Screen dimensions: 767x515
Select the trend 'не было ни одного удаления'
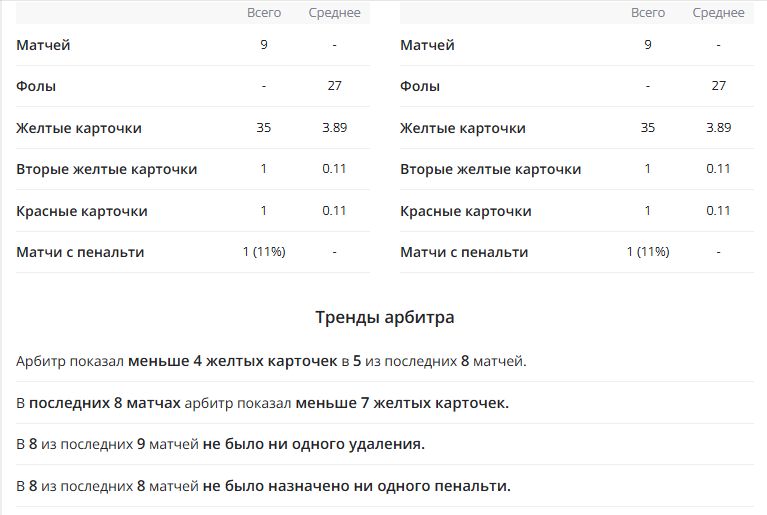221,444
